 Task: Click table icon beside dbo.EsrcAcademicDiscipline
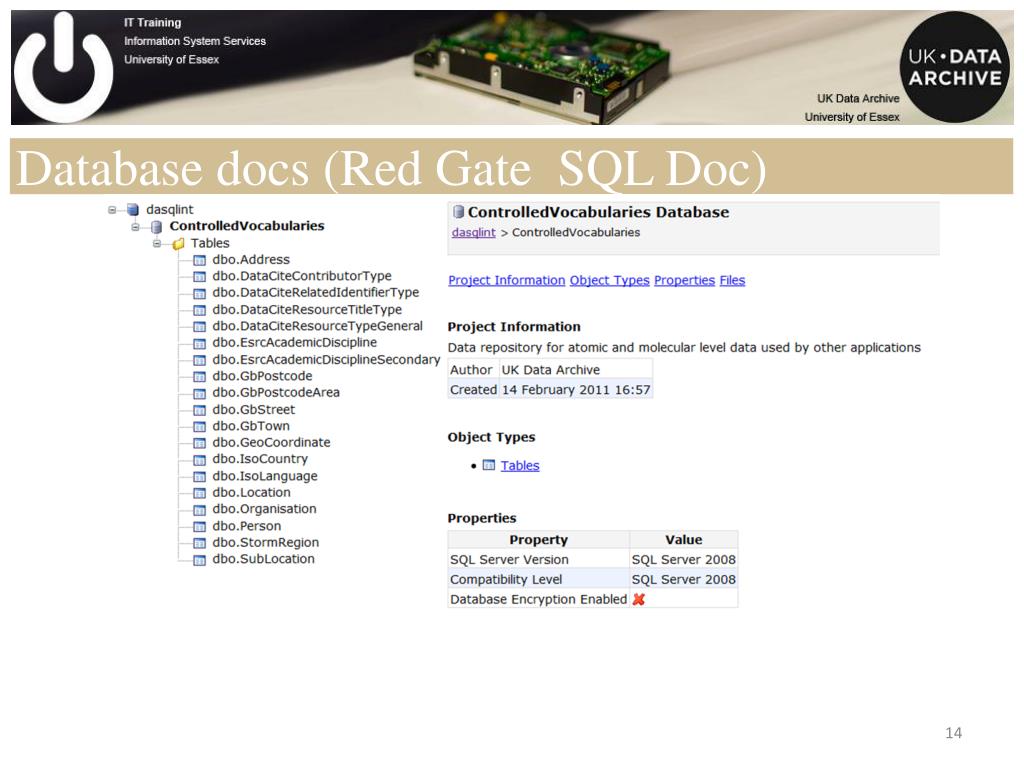tap(200, 344)
